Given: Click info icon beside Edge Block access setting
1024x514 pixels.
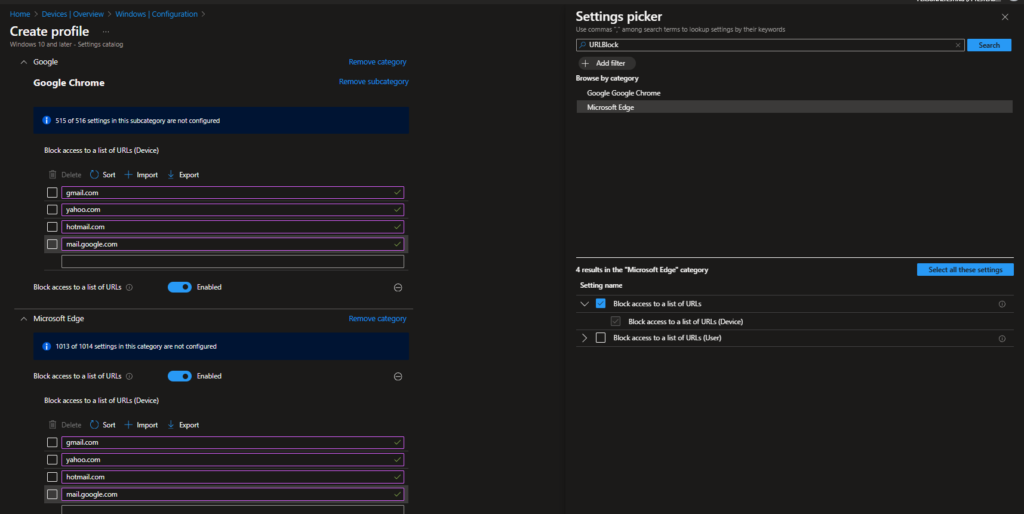Looking at the screenshot, I should coord(129,376).
